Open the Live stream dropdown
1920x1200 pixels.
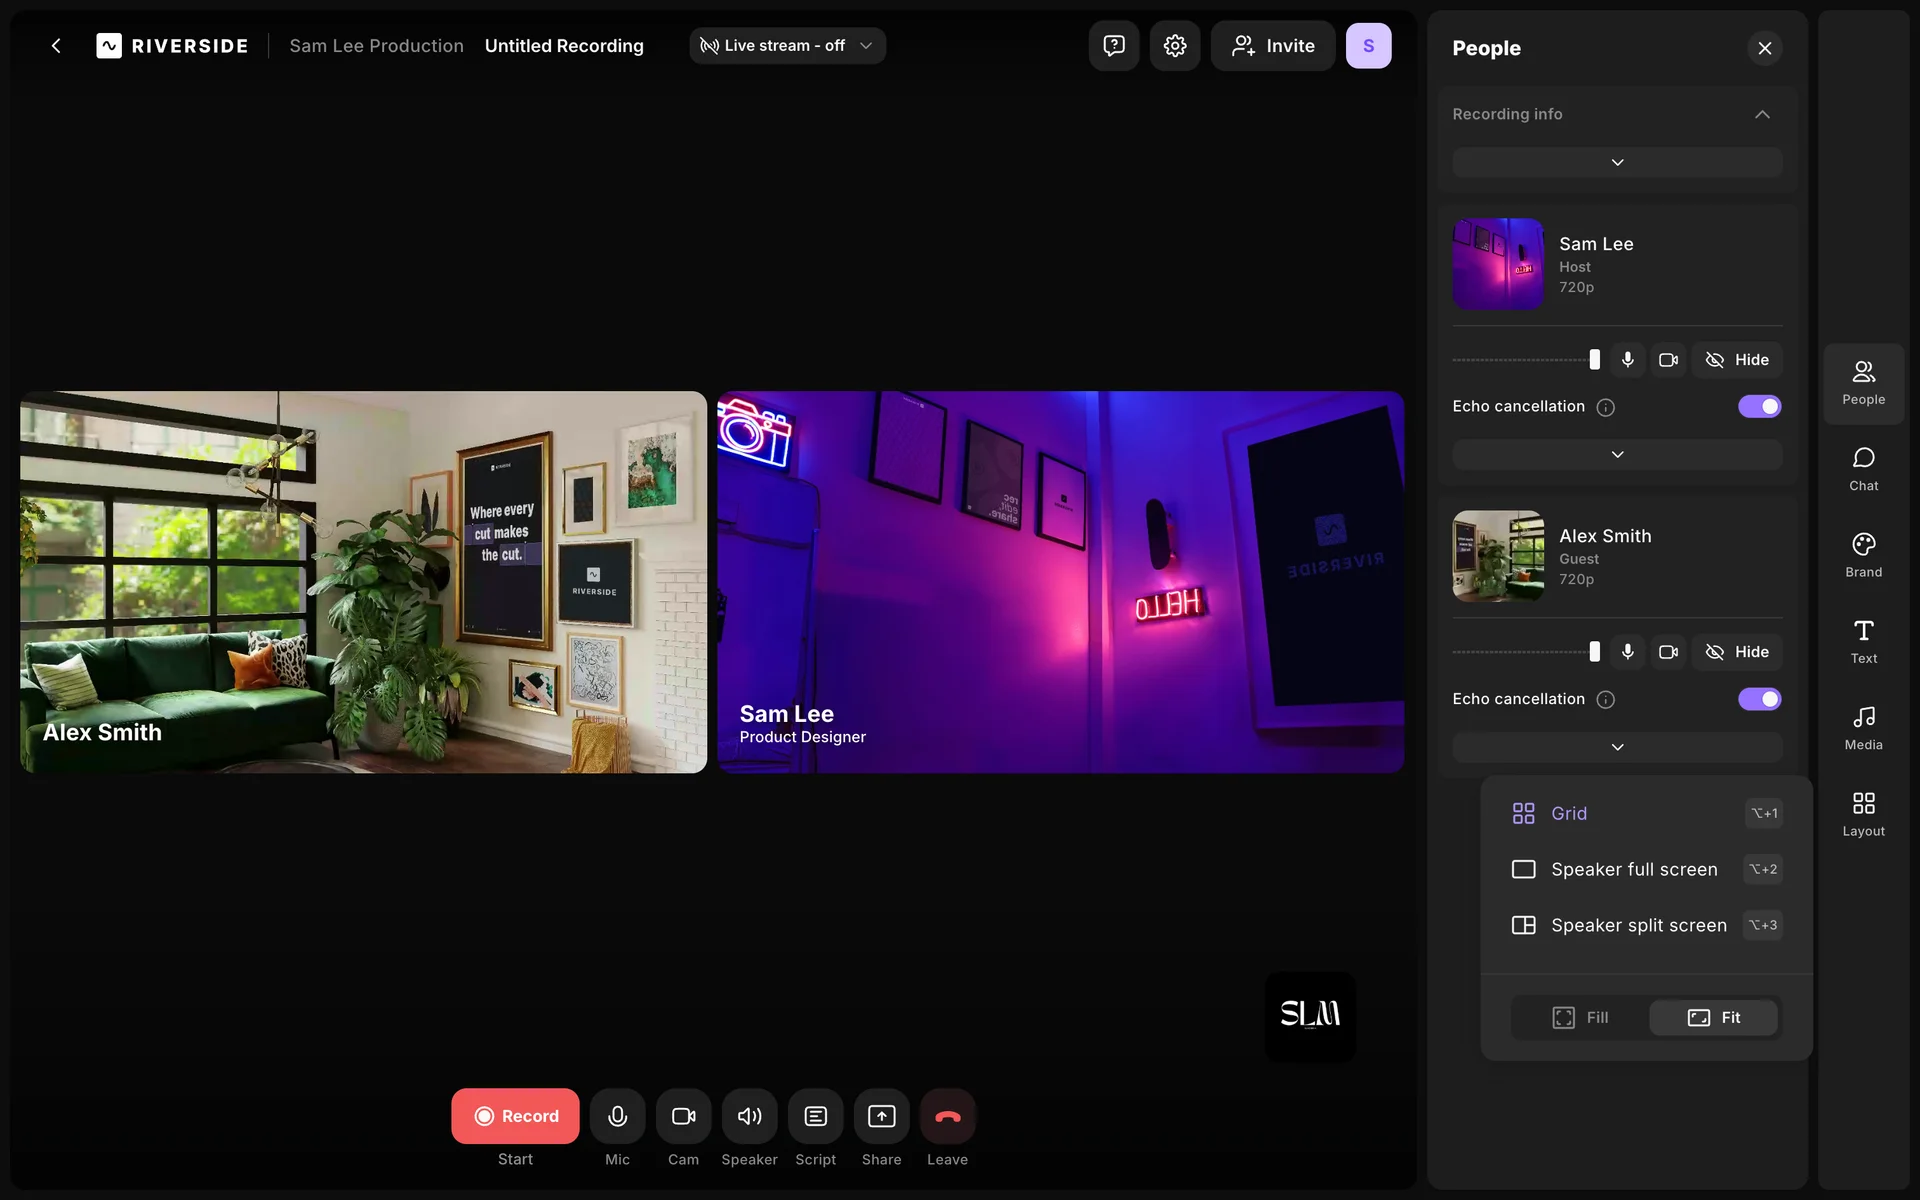click(x=787, y=46)
